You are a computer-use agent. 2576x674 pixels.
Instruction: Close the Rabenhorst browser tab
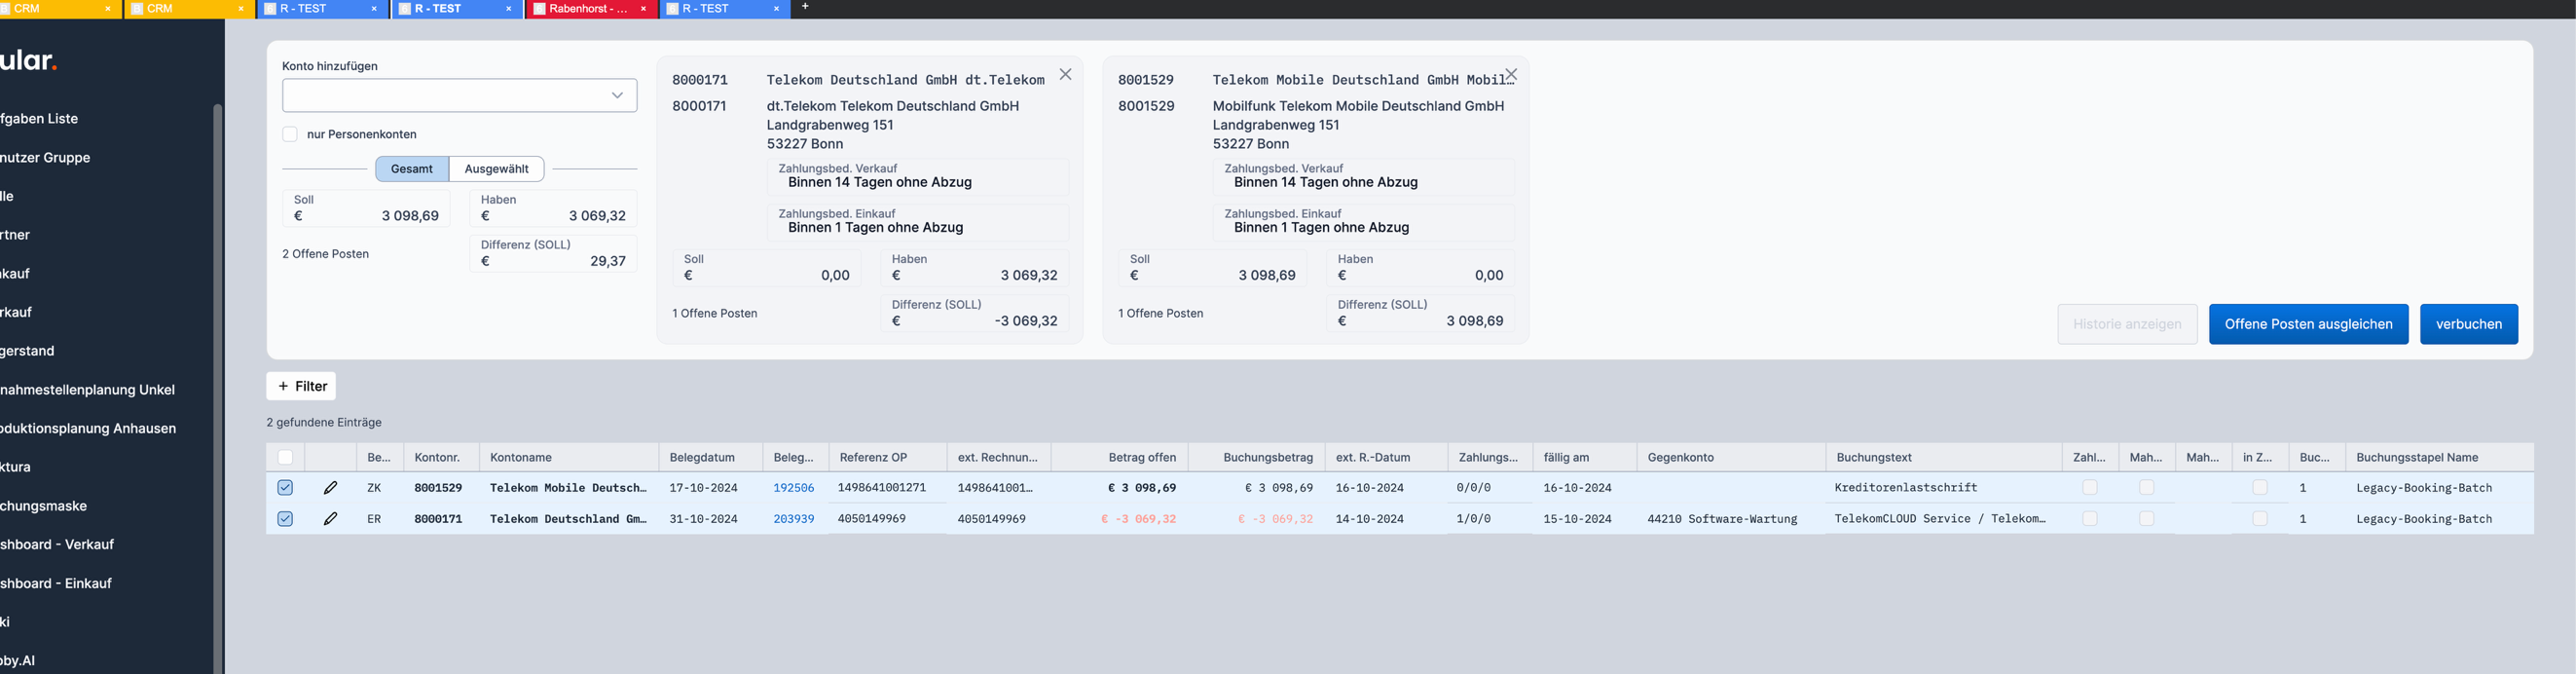[643, 9]
